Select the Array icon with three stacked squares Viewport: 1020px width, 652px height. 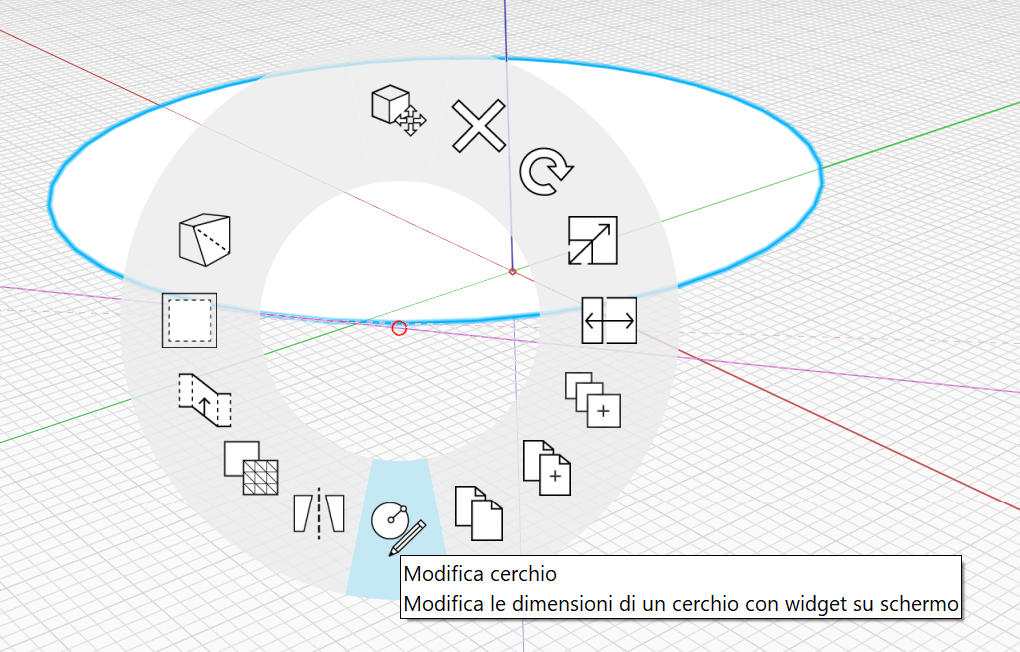(593, 400)
